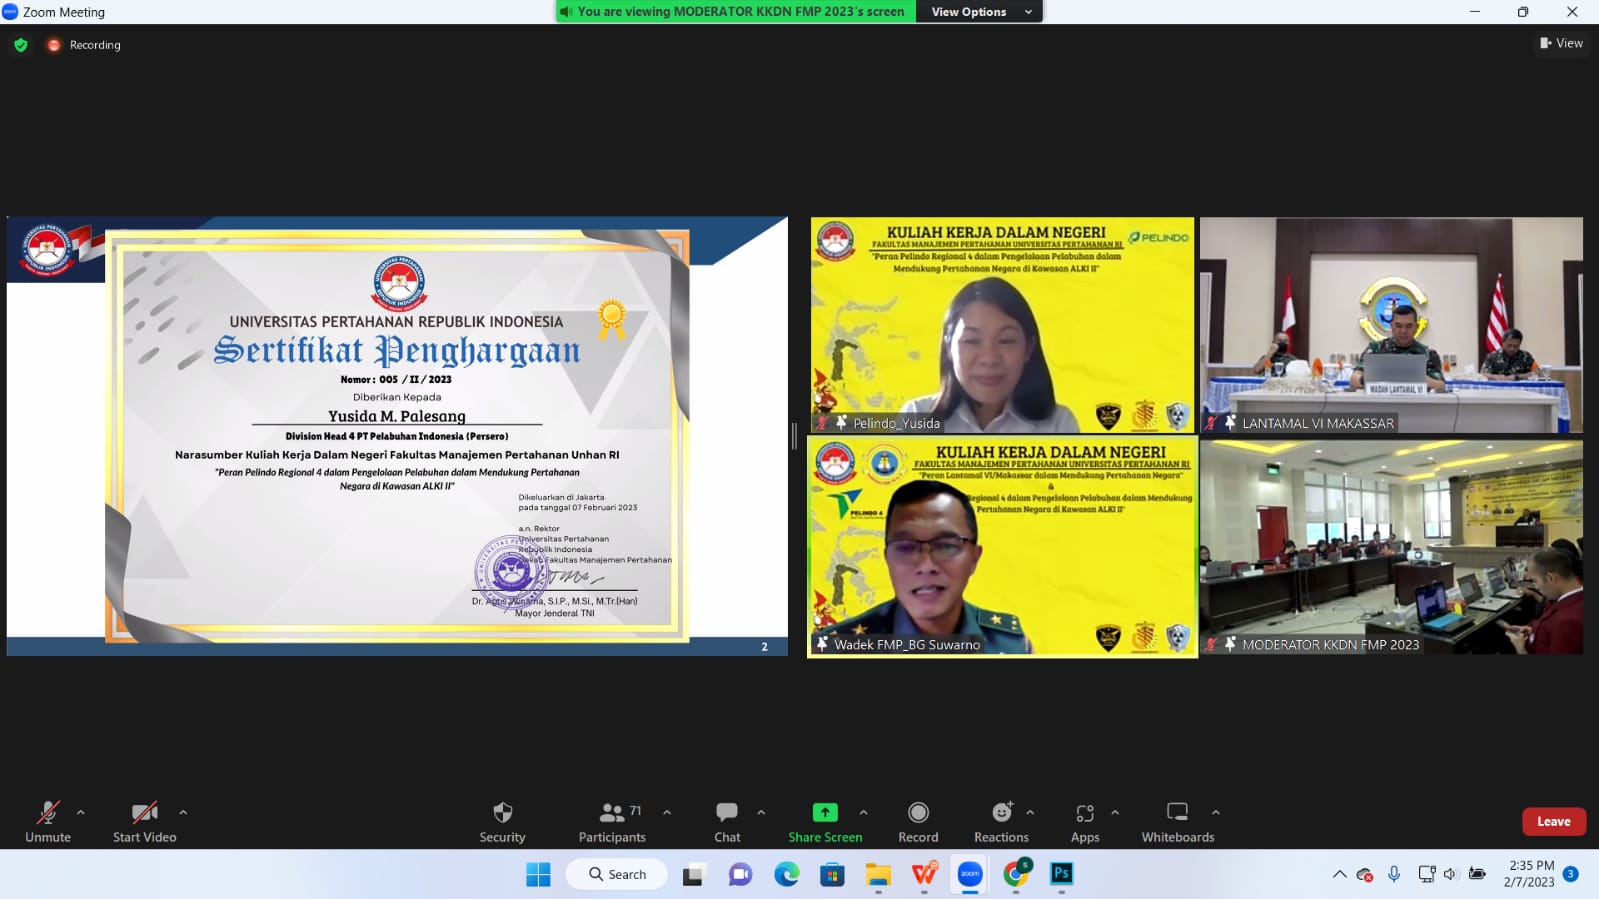The height and width of the screenshot is (899, 1599).
Task: Open Photoshop from taskbar
Action: pyautogui.click(x=1061, y=875)
